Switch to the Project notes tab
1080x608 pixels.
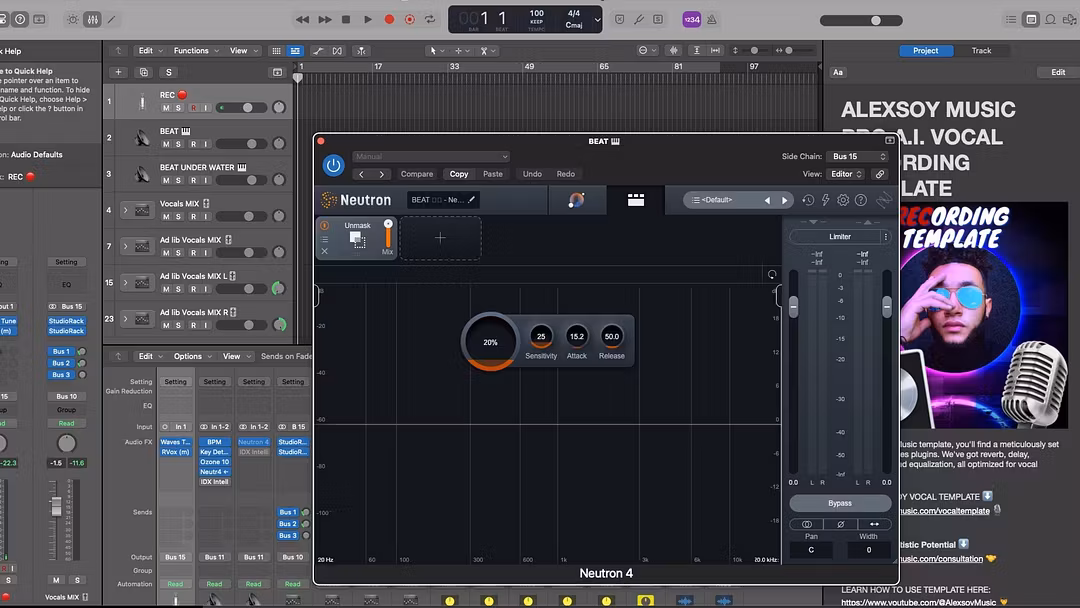[x=926, y=51]
